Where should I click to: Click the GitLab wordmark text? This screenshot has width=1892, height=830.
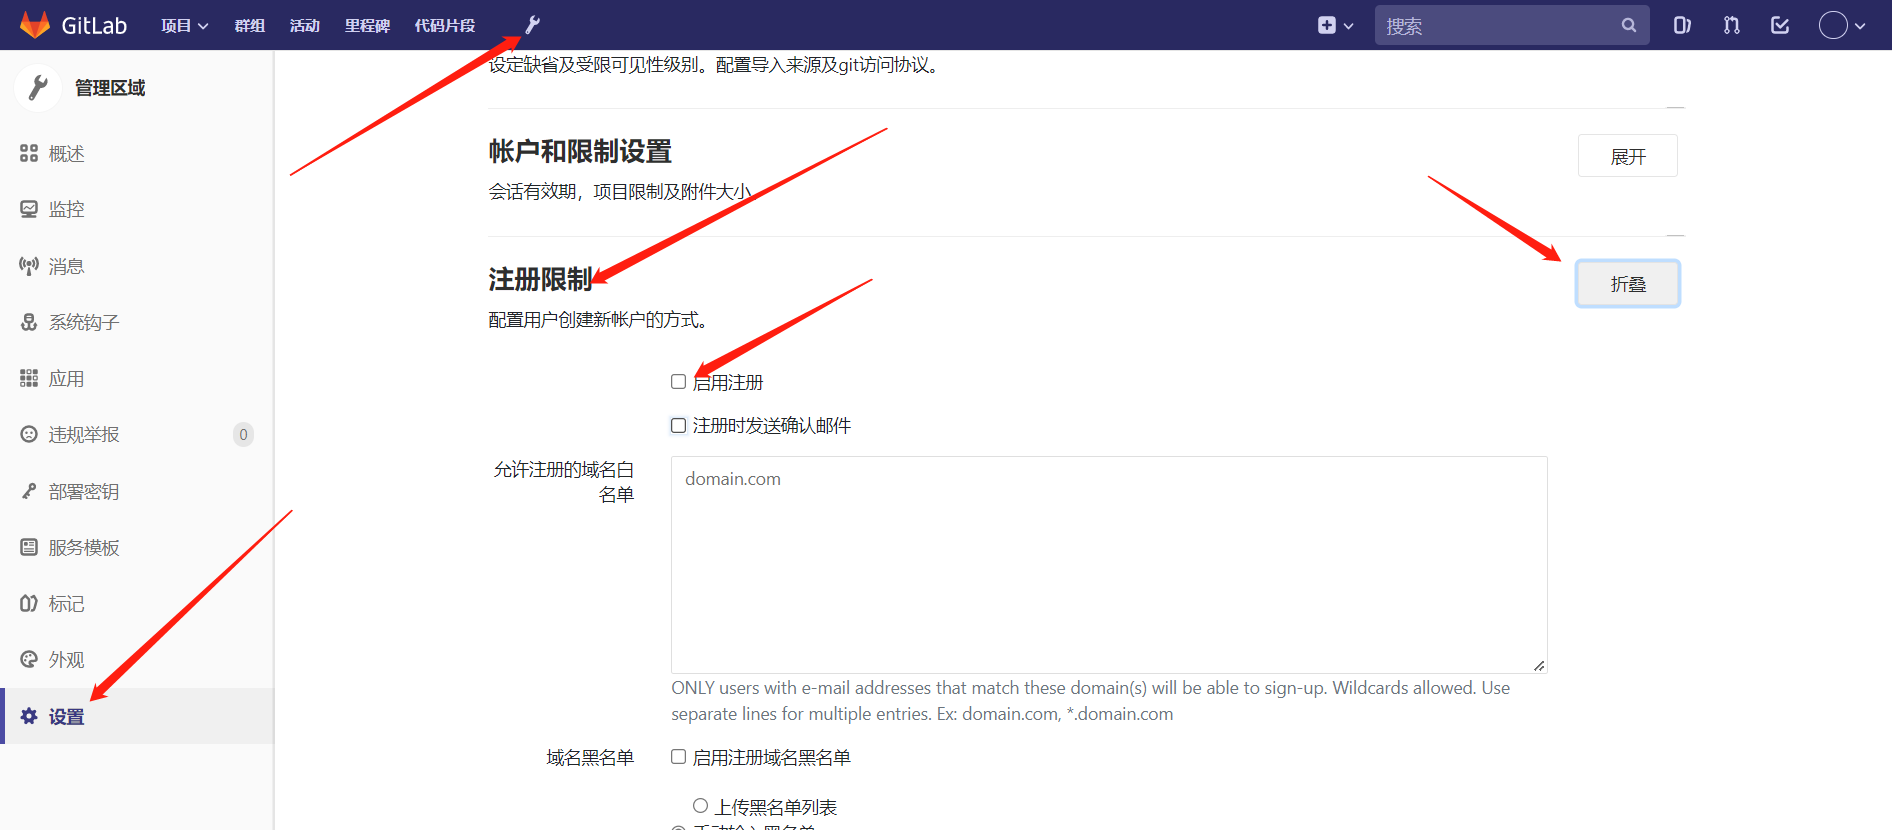(x=94, y=25)
